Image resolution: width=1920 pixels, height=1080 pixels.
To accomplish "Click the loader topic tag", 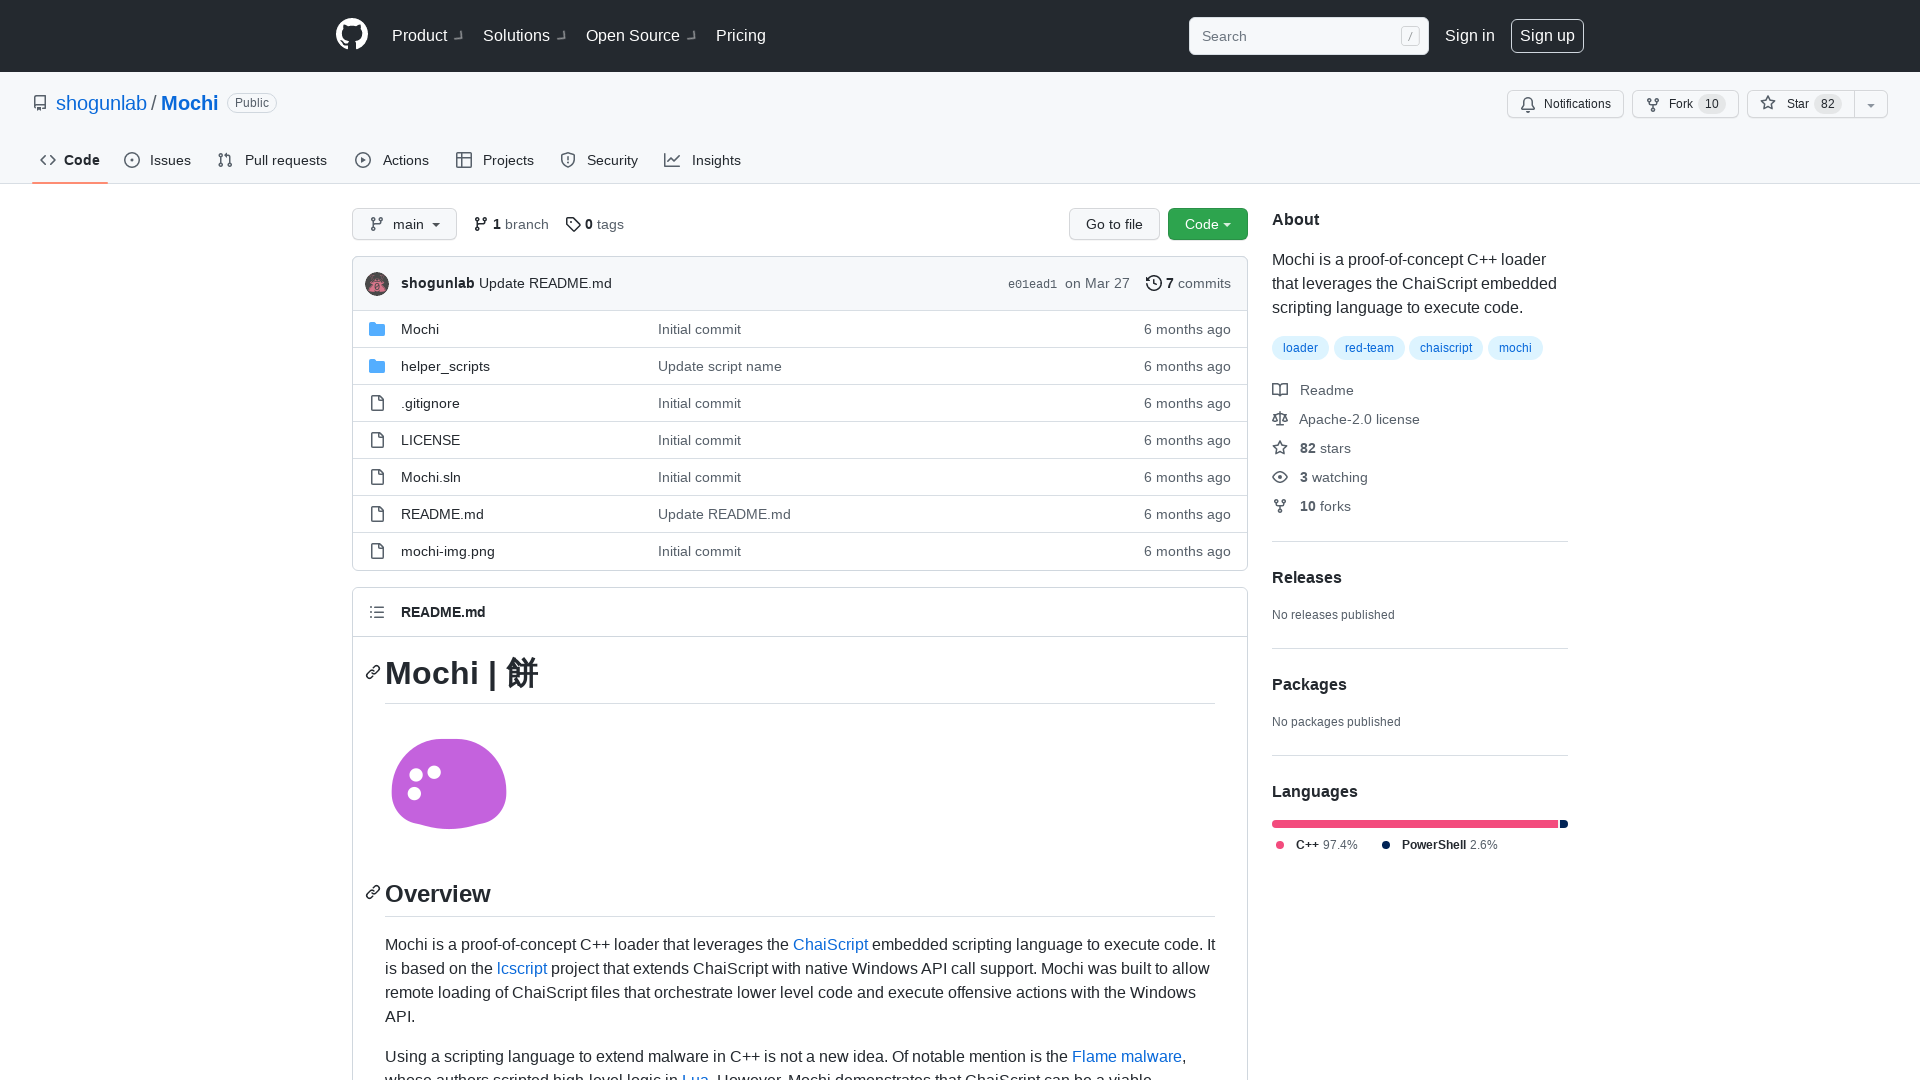I will (1300, 348).
